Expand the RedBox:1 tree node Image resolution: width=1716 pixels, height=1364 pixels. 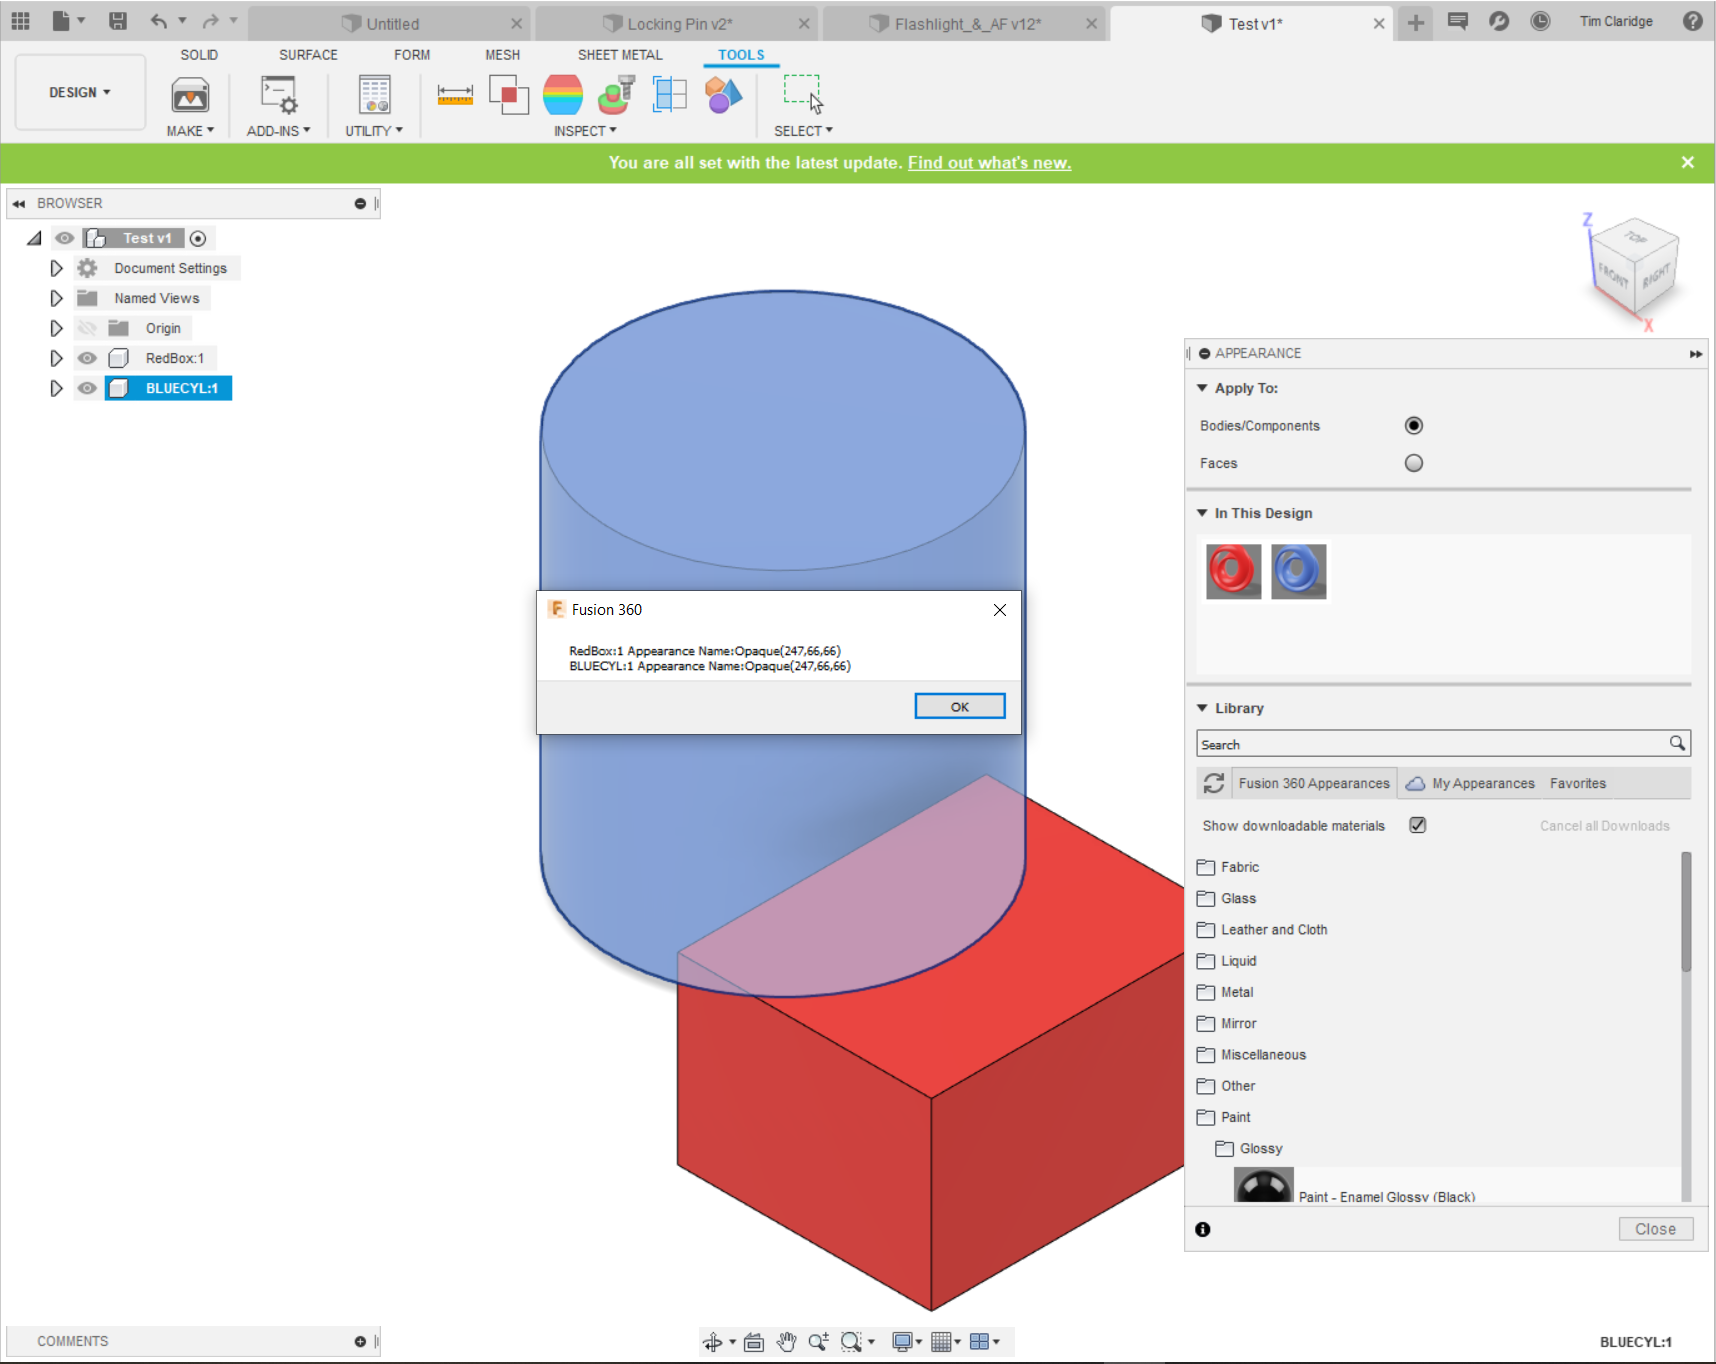(56, 358)
